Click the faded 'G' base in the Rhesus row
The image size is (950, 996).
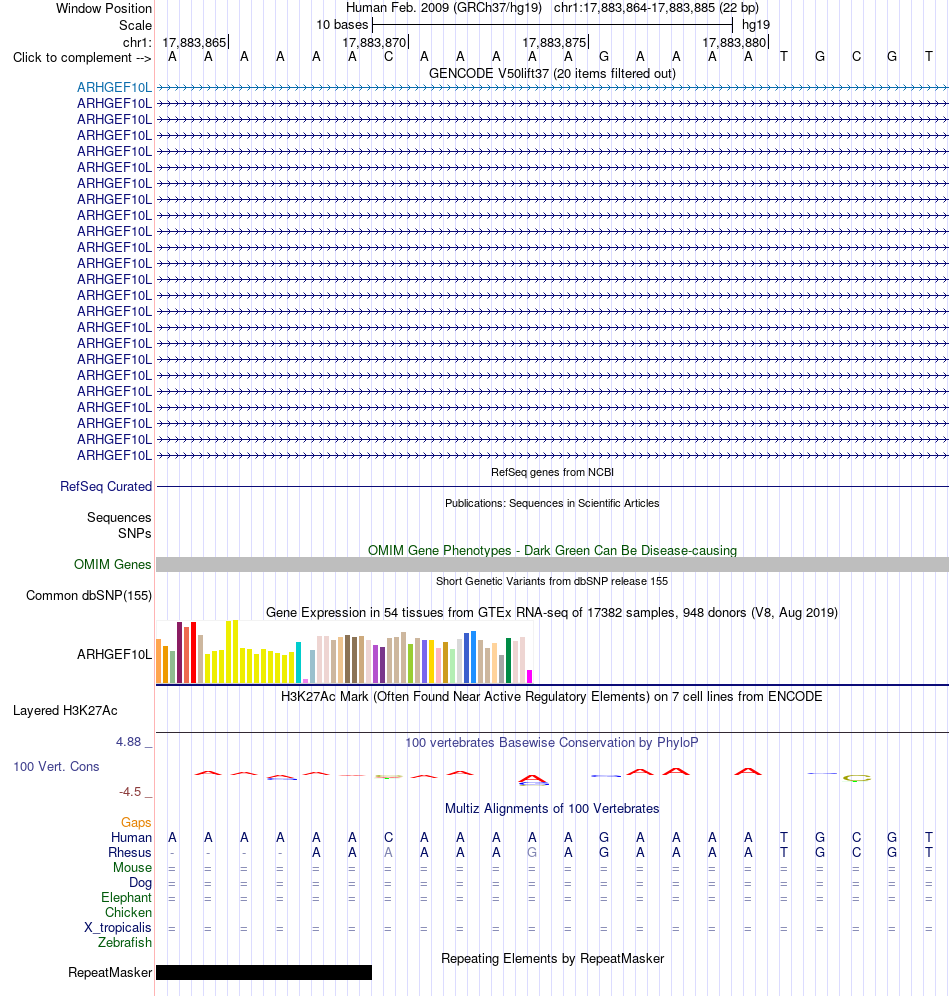click(x=532, y=852)
